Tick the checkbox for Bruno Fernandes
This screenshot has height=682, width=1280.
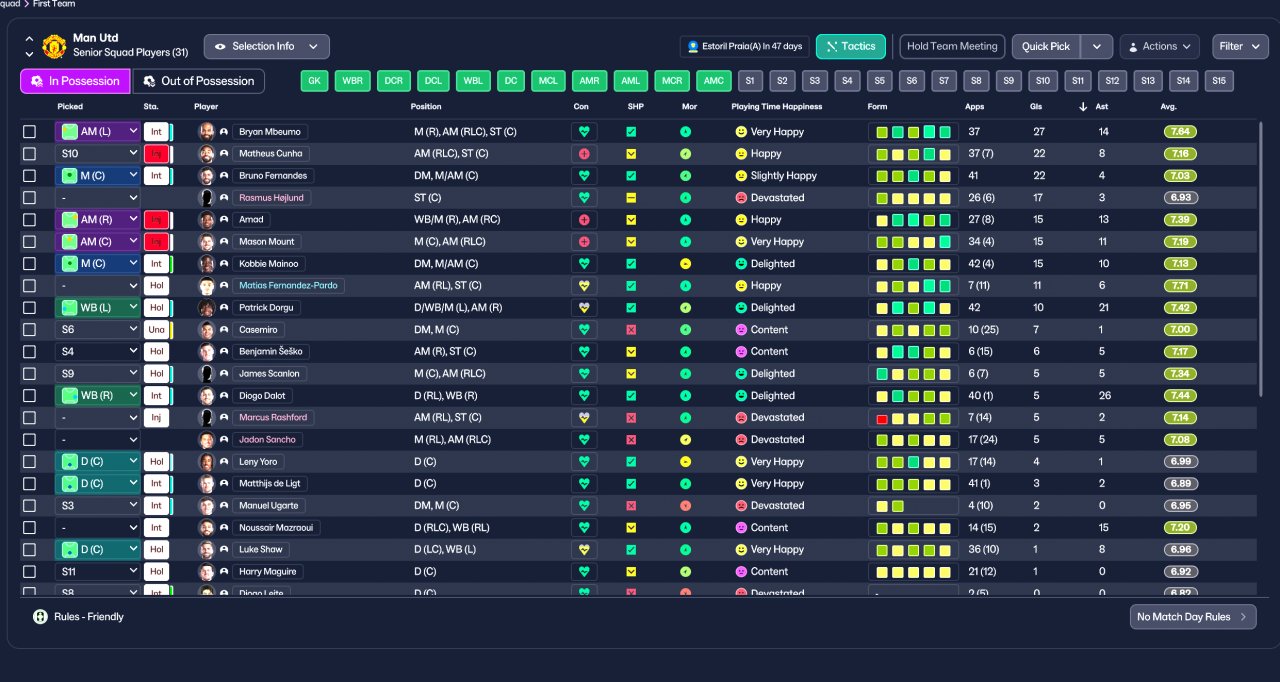pyautogui.click(x=30, y=176)
